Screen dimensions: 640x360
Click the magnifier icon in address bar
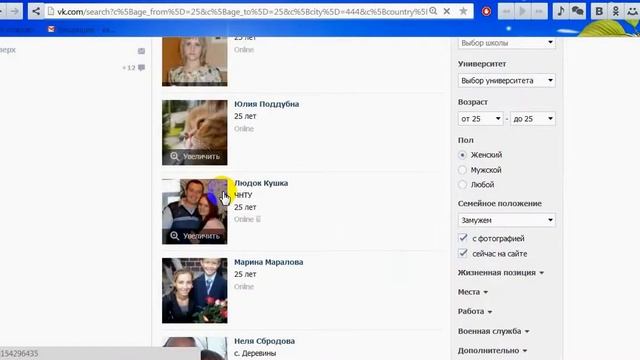(x=433, y=11)
